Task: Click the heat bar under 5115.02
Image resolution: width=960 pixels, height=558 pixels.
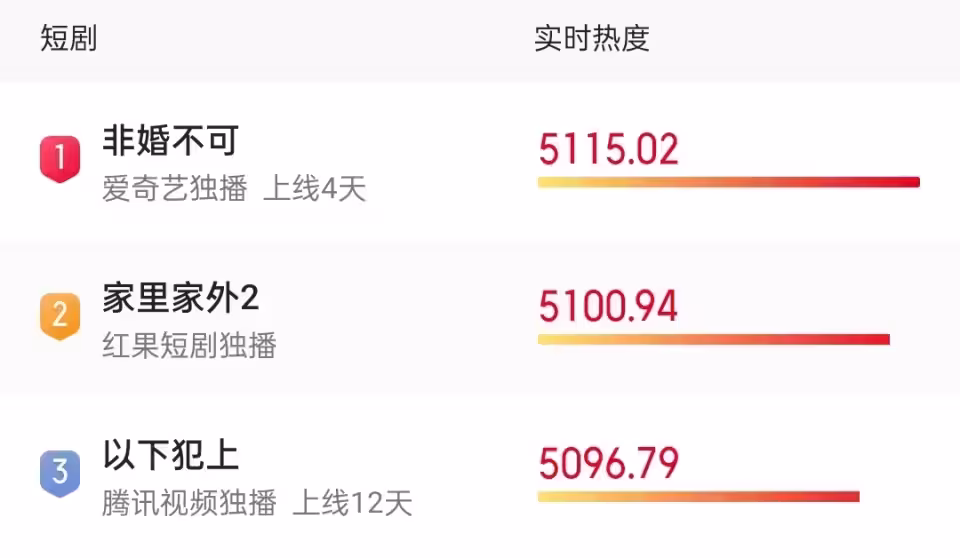Action: coord(728,182)
